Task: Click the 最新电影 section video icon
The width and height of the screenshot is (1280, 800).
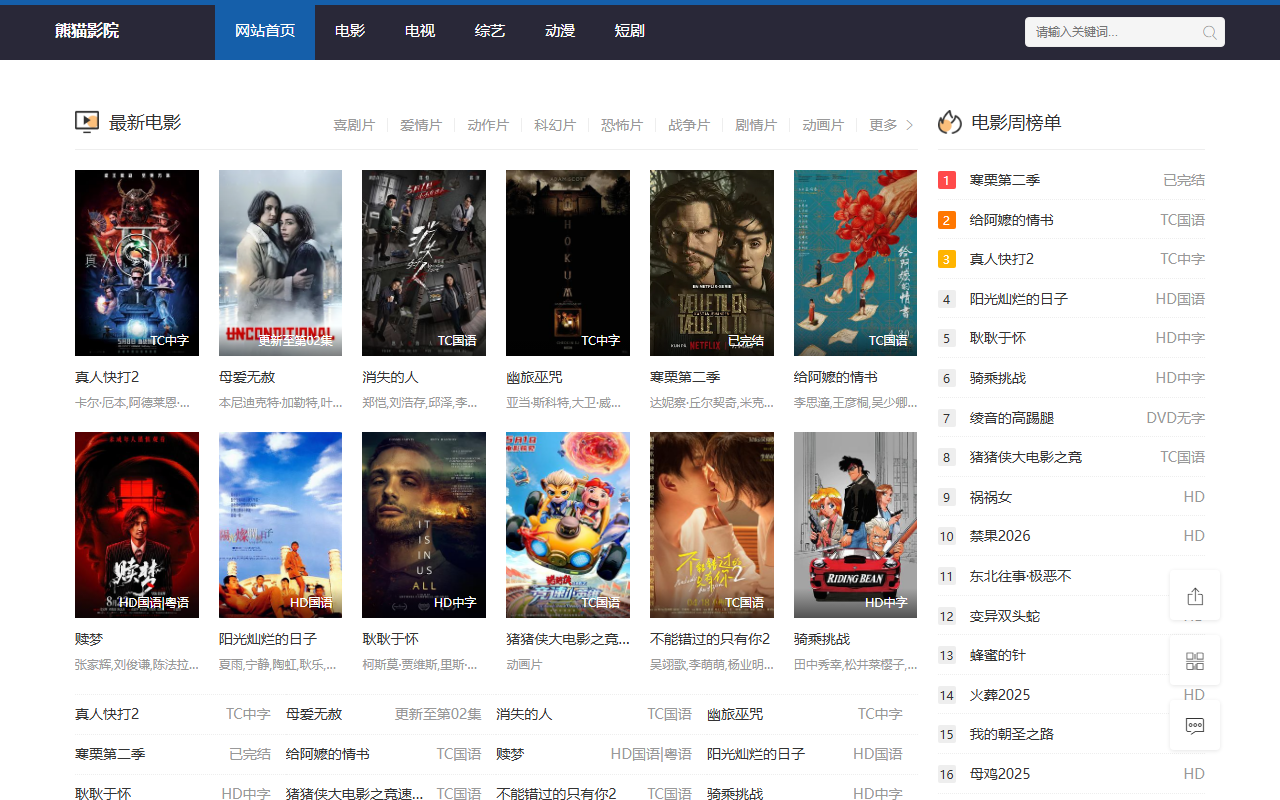Action: [87, 122]
